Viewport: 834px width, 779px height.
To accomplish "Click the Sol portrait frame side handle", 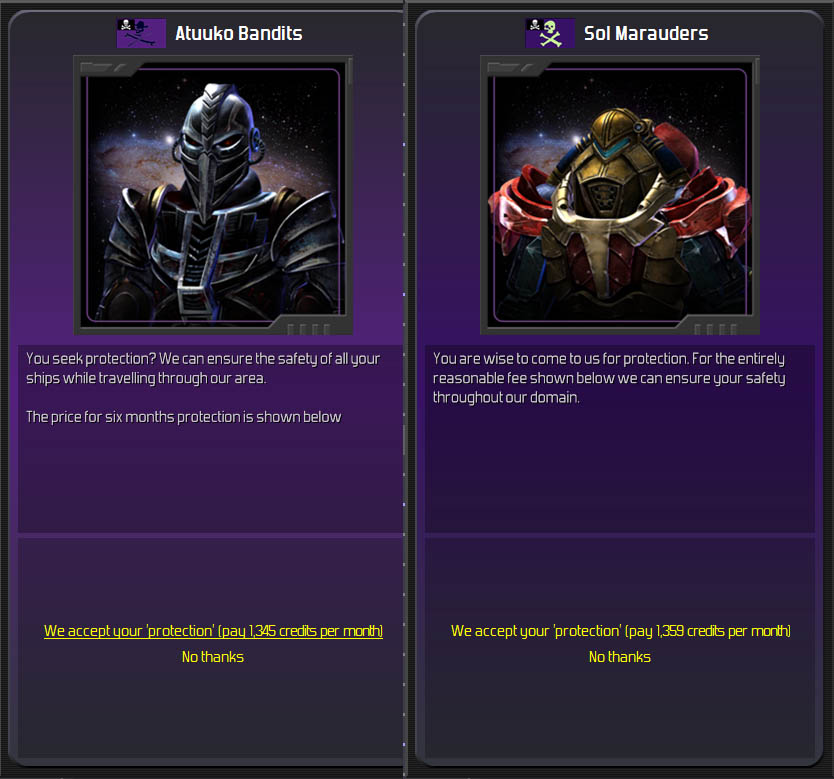I will (x=756, y=72).
